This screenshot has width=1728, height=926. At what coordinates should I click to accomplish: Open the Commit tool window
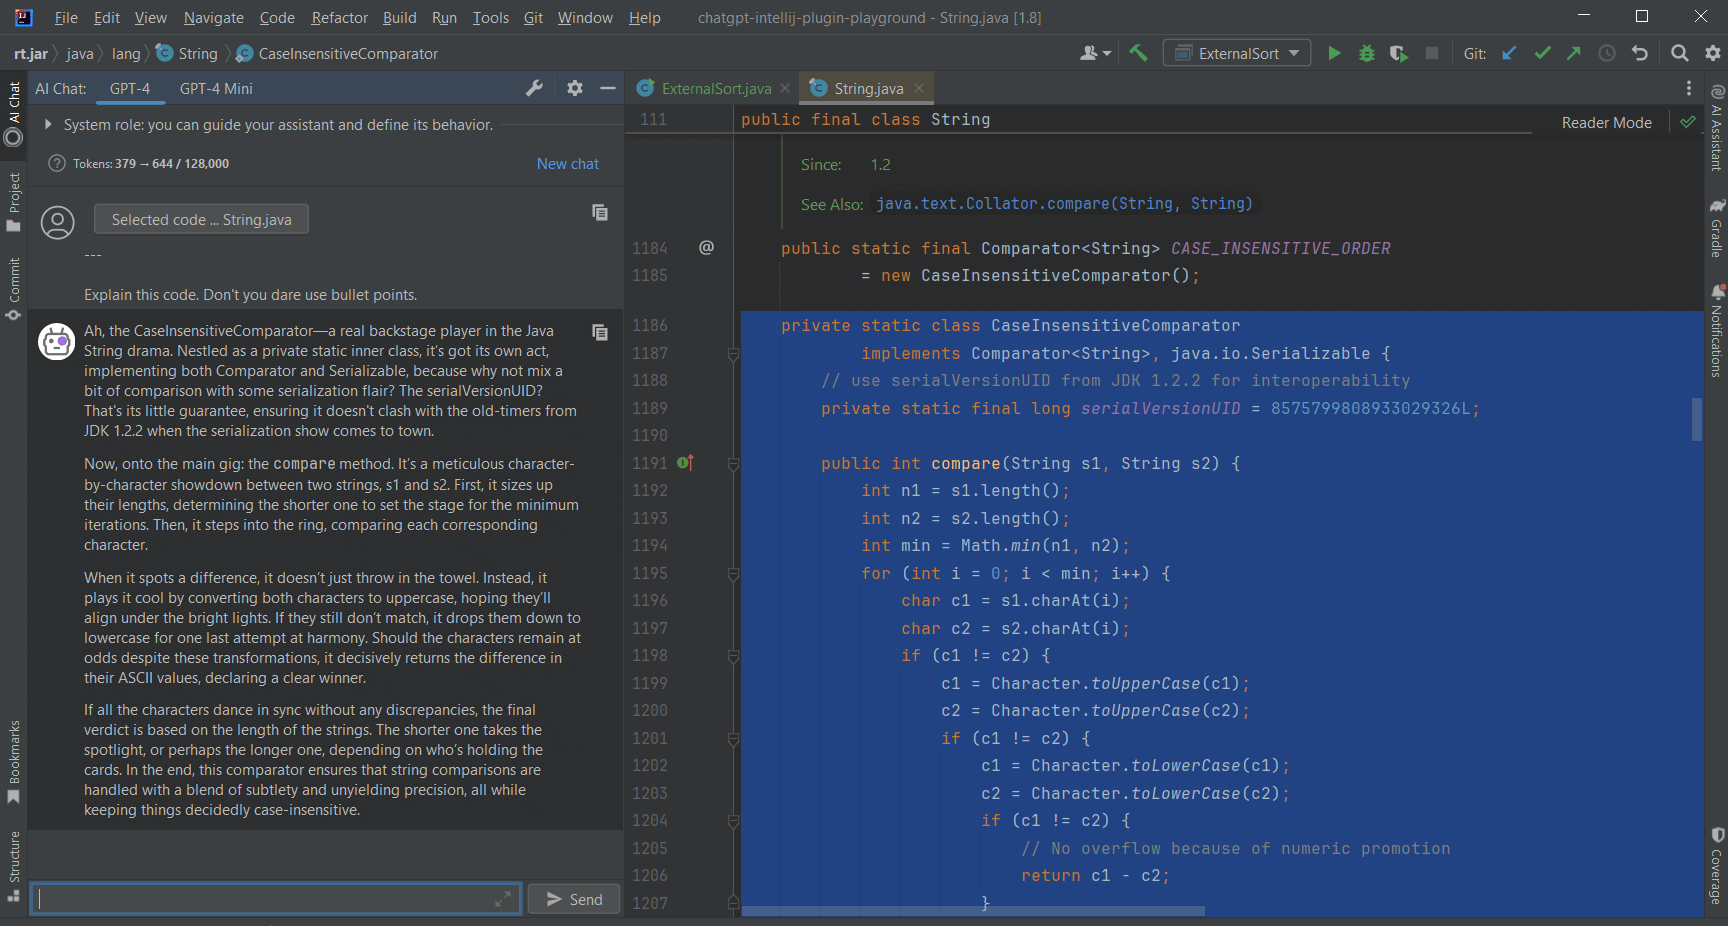point(14,289)
